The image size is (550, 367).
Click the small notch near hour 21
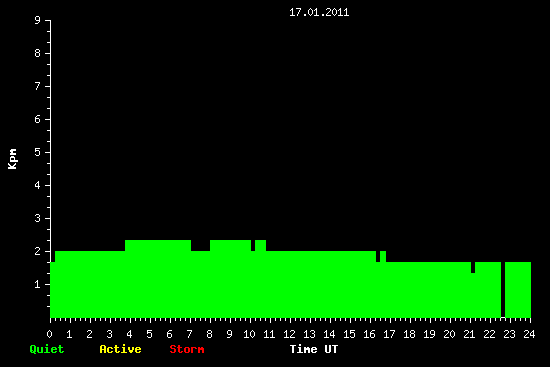473,267
